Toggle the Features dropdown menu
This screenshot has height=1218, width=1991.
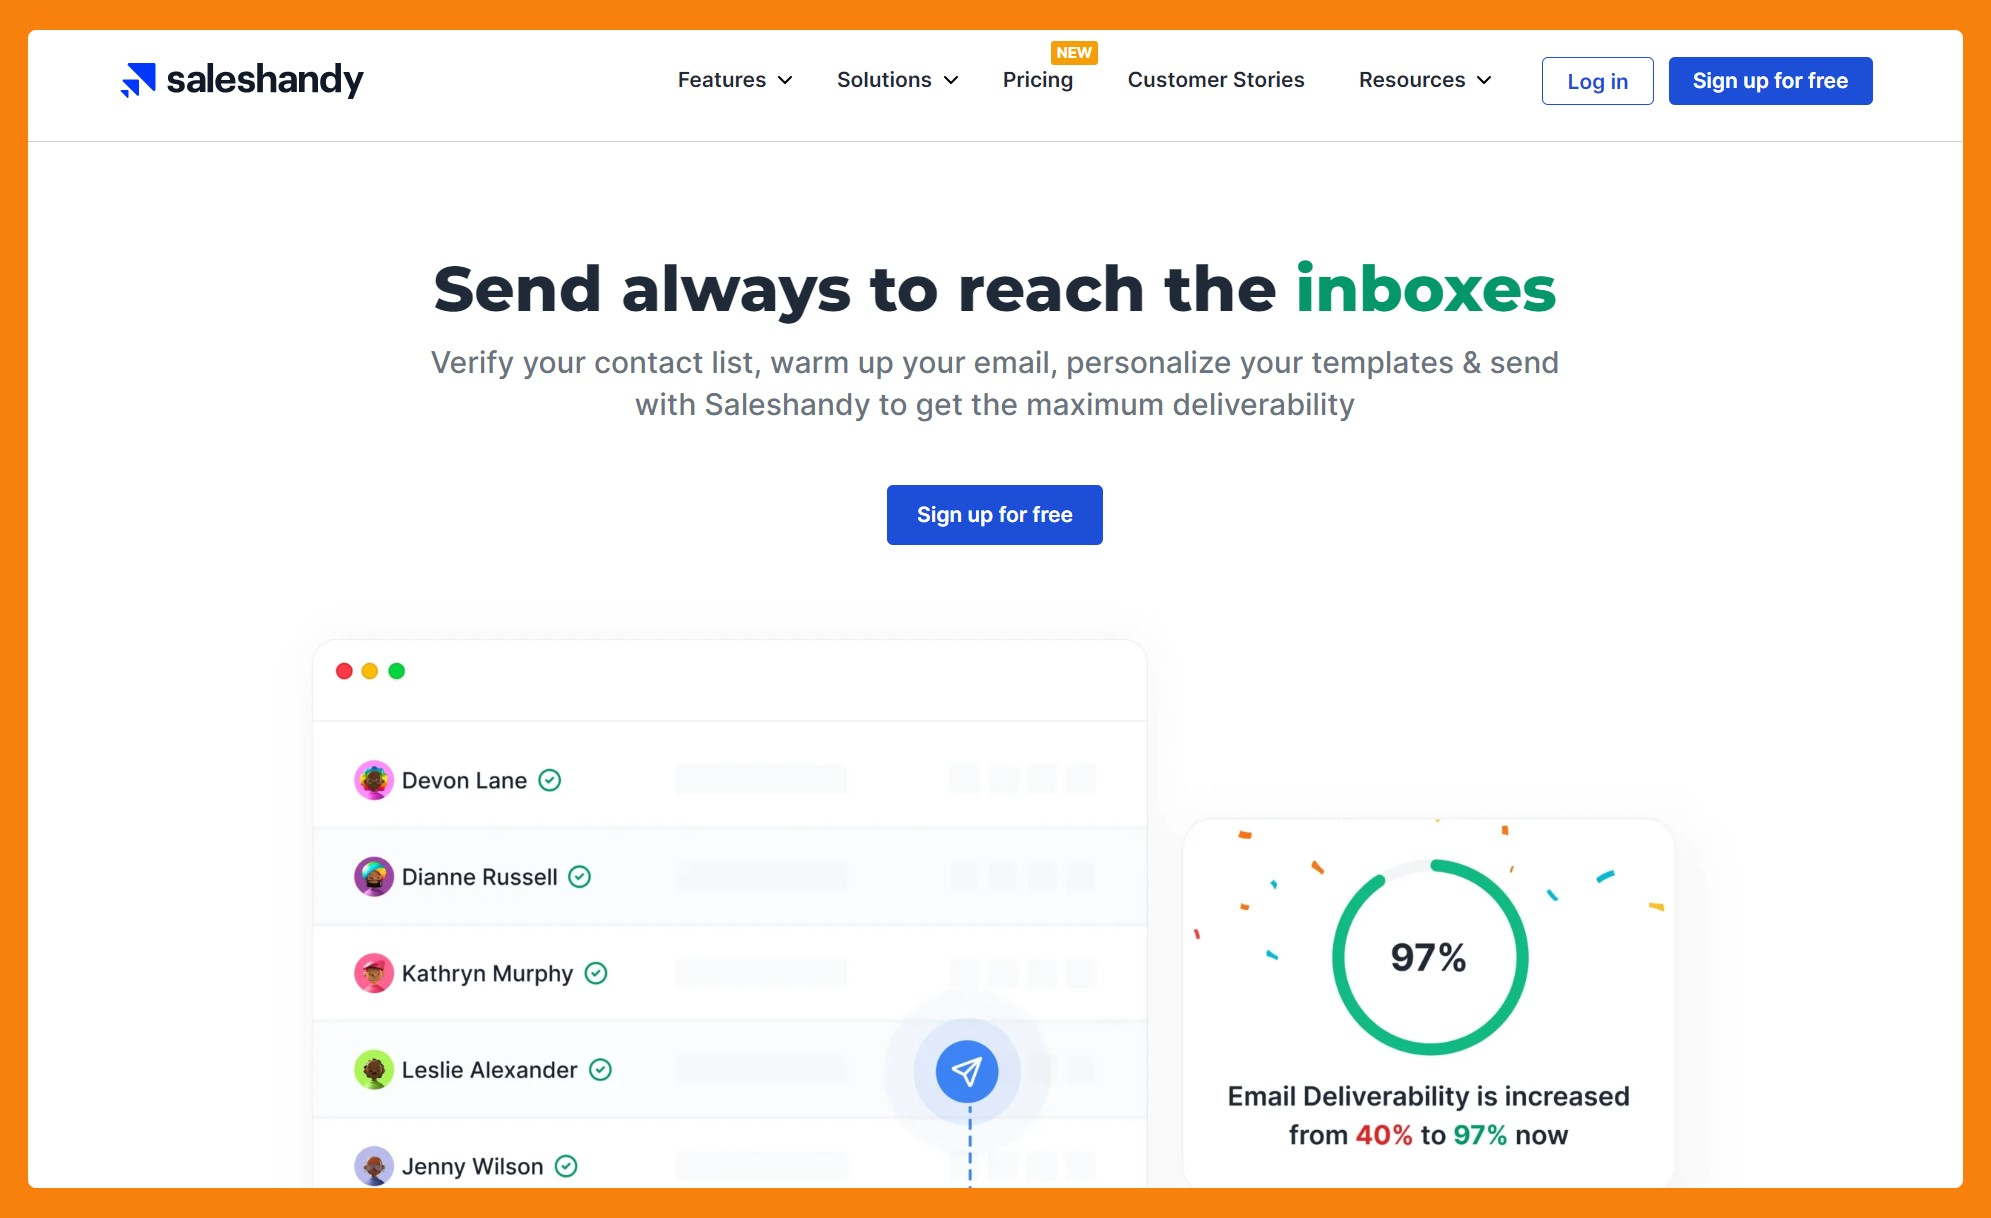point(734,80)
